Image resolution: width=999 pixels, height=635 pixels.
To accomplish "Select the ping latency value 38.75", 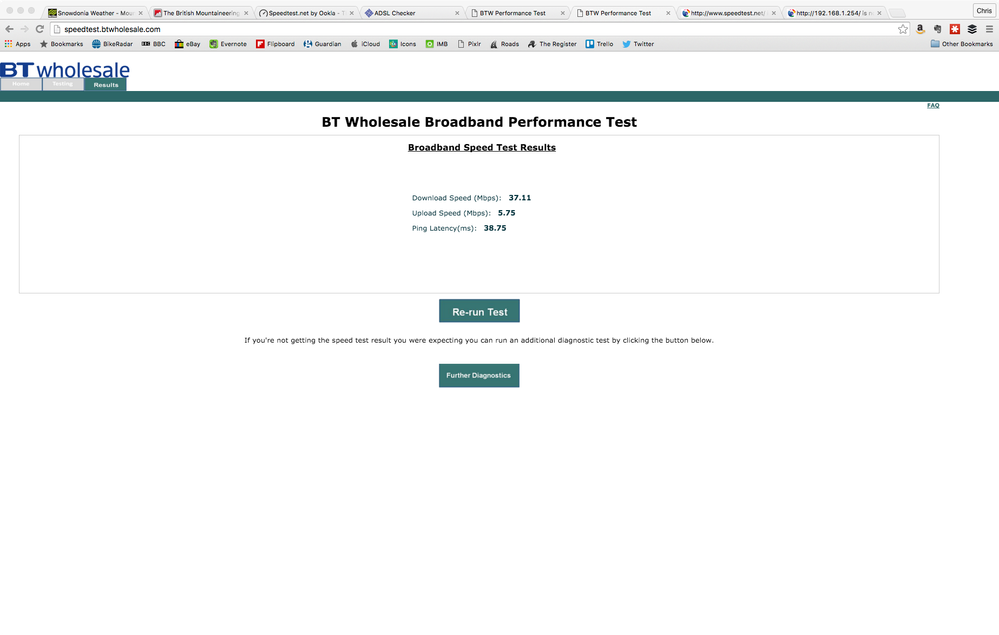I will (495, 228).
